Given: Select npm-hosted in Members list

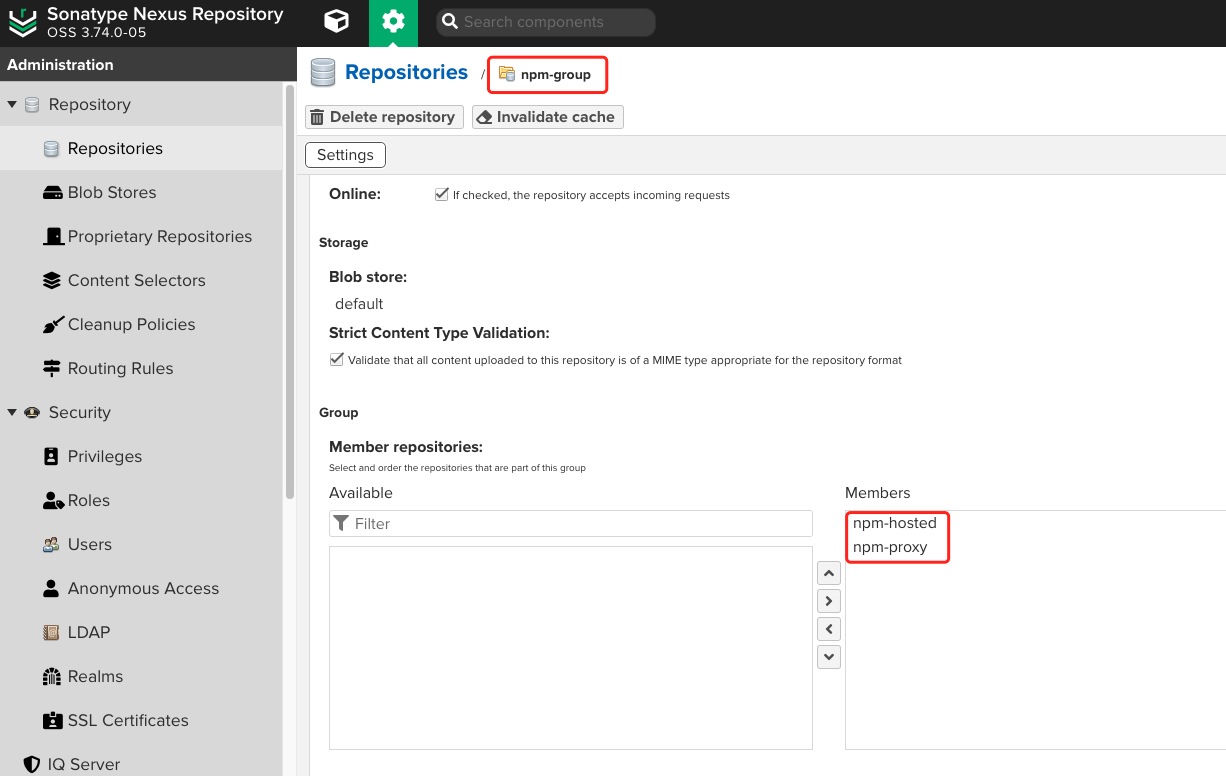Looking at the screenshot, I should [895, 523].
